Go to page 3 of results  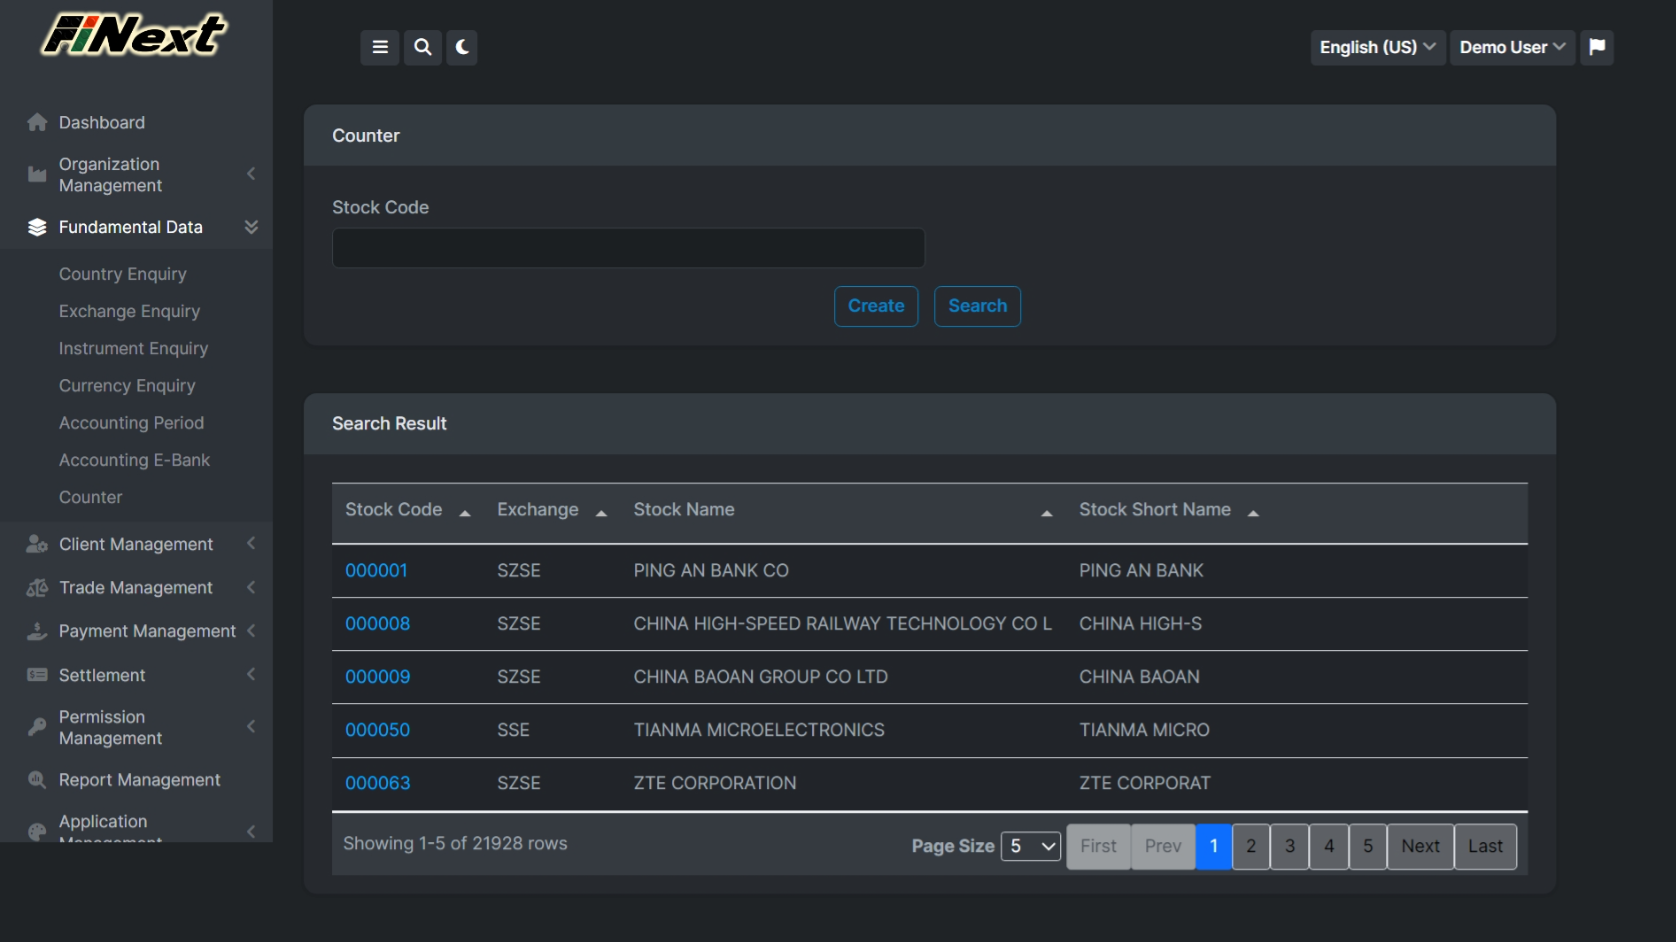click(x=1289, y=846)
